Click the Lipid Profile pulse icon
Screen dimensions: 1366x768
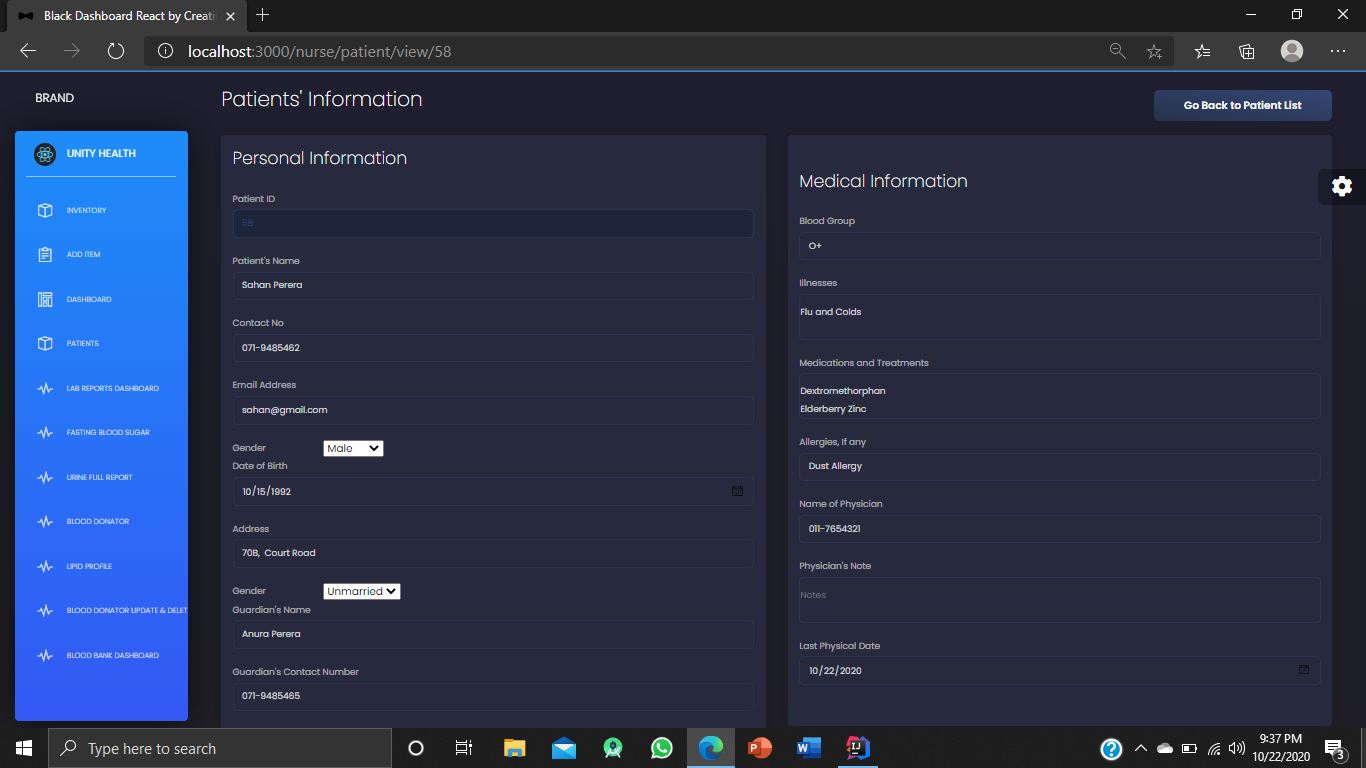[x=45, y=566]
